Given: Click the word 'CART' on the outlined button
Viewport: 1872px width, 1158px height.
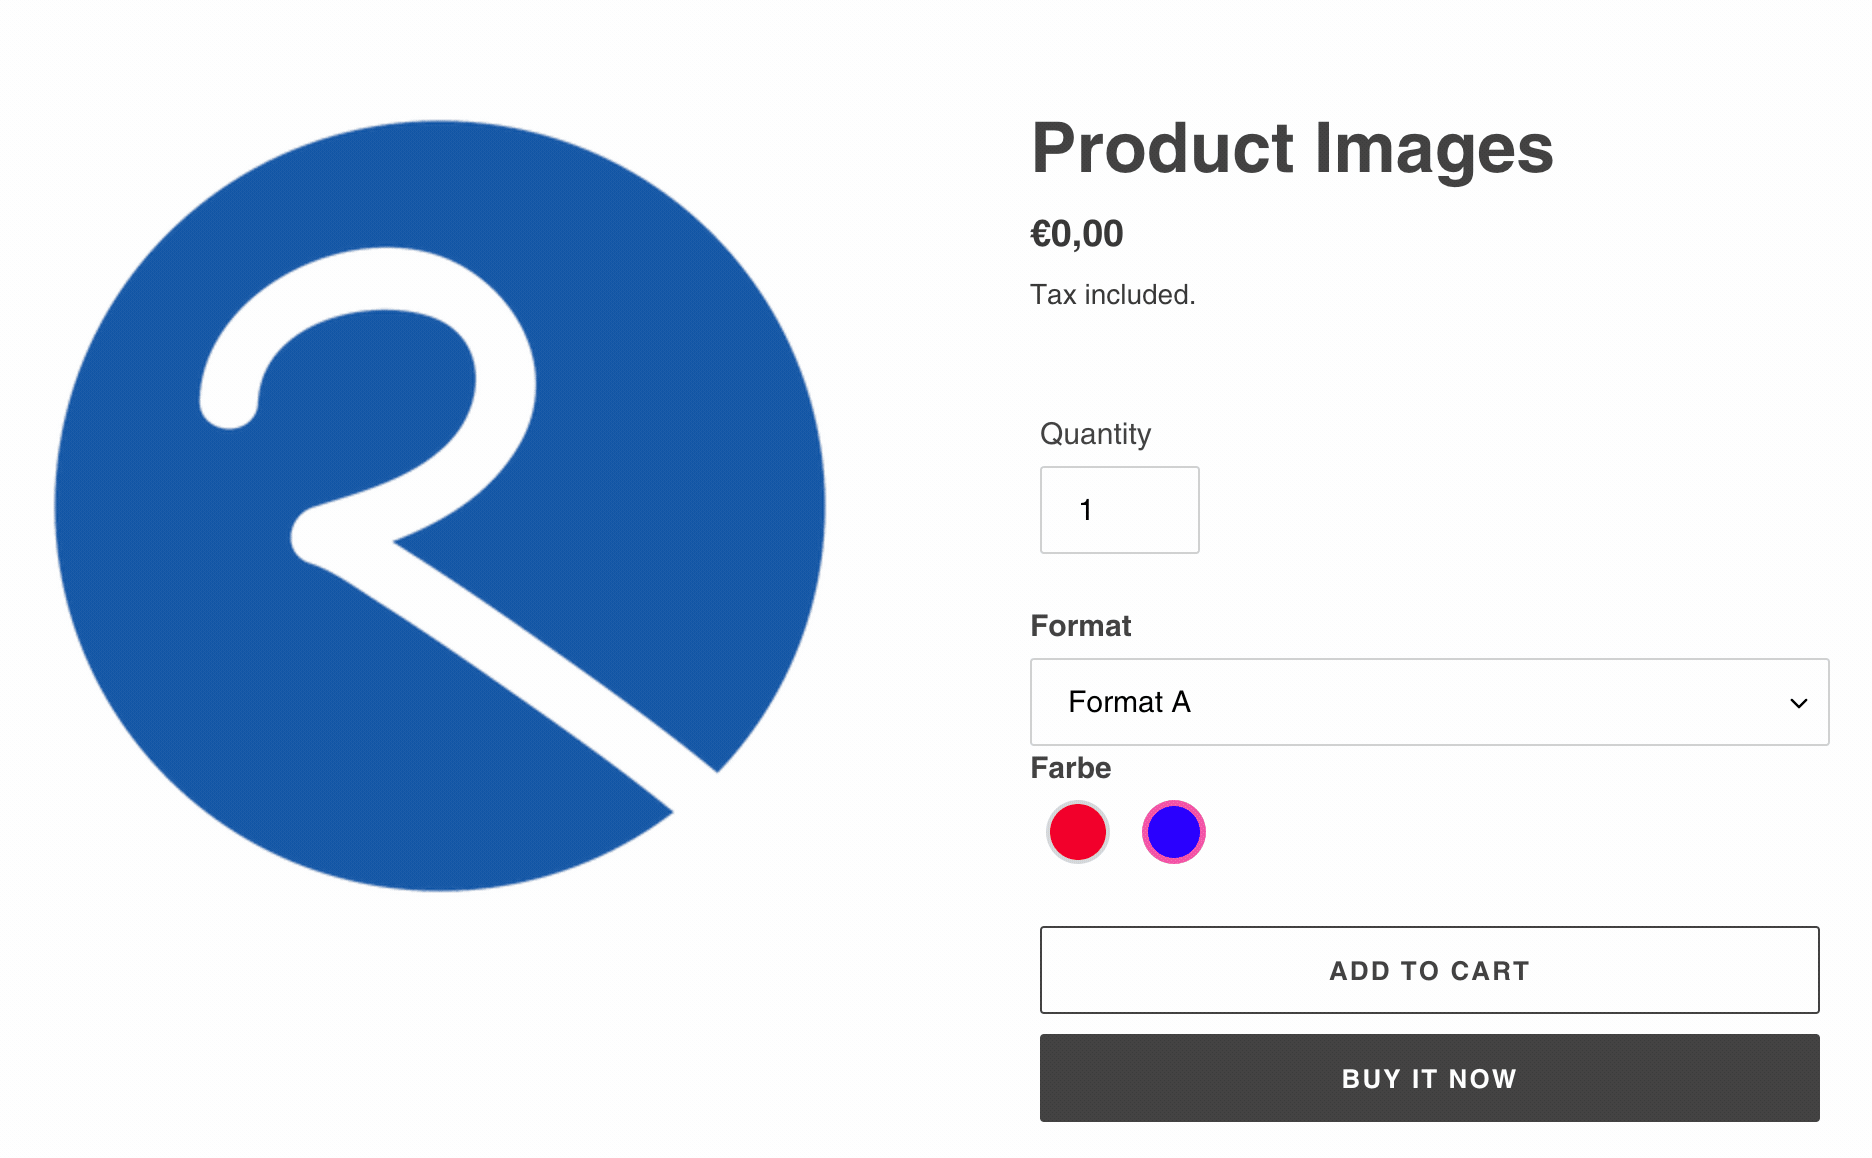Looking at the screenshot, I should coord(1489,971).
